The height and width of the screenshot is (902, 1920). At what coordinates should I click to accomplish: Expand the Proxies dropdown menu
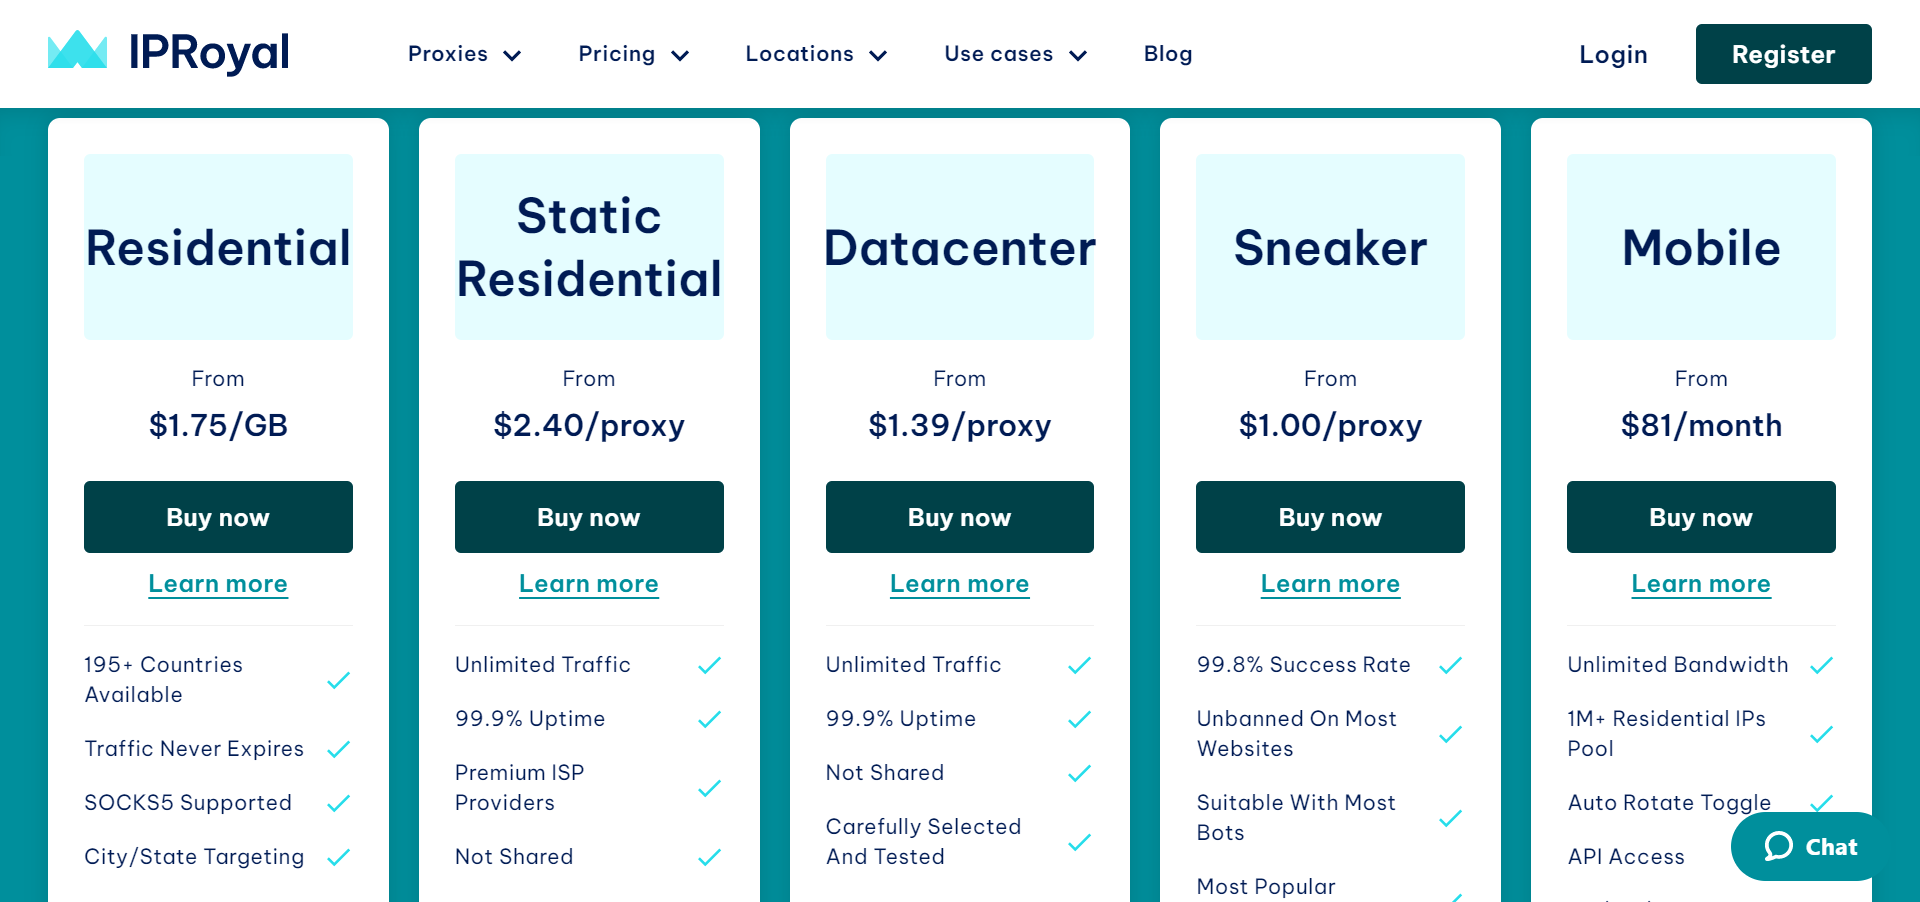click(x=464, y=54)
